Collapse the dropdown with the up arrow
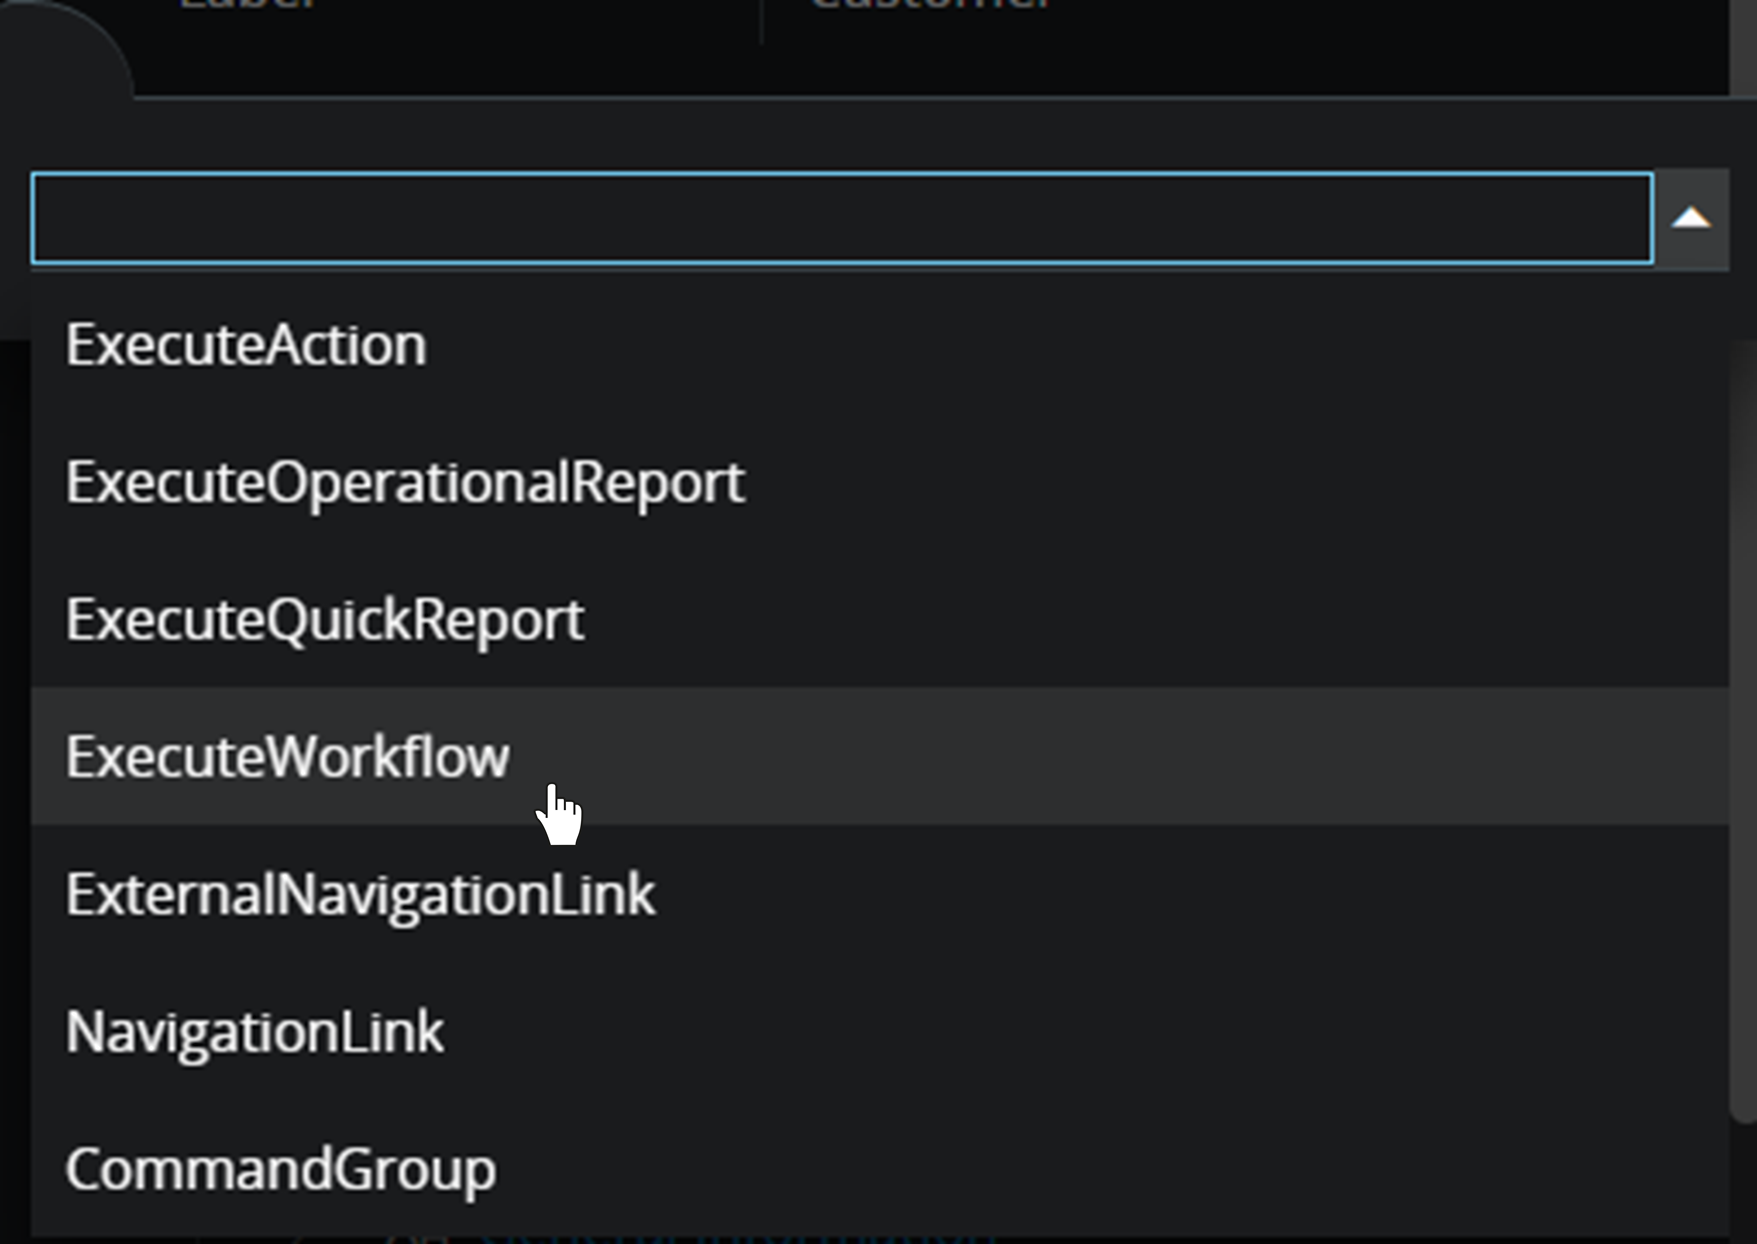The width and height of the screenshot is (1757, 1244). pos(1691,218)
